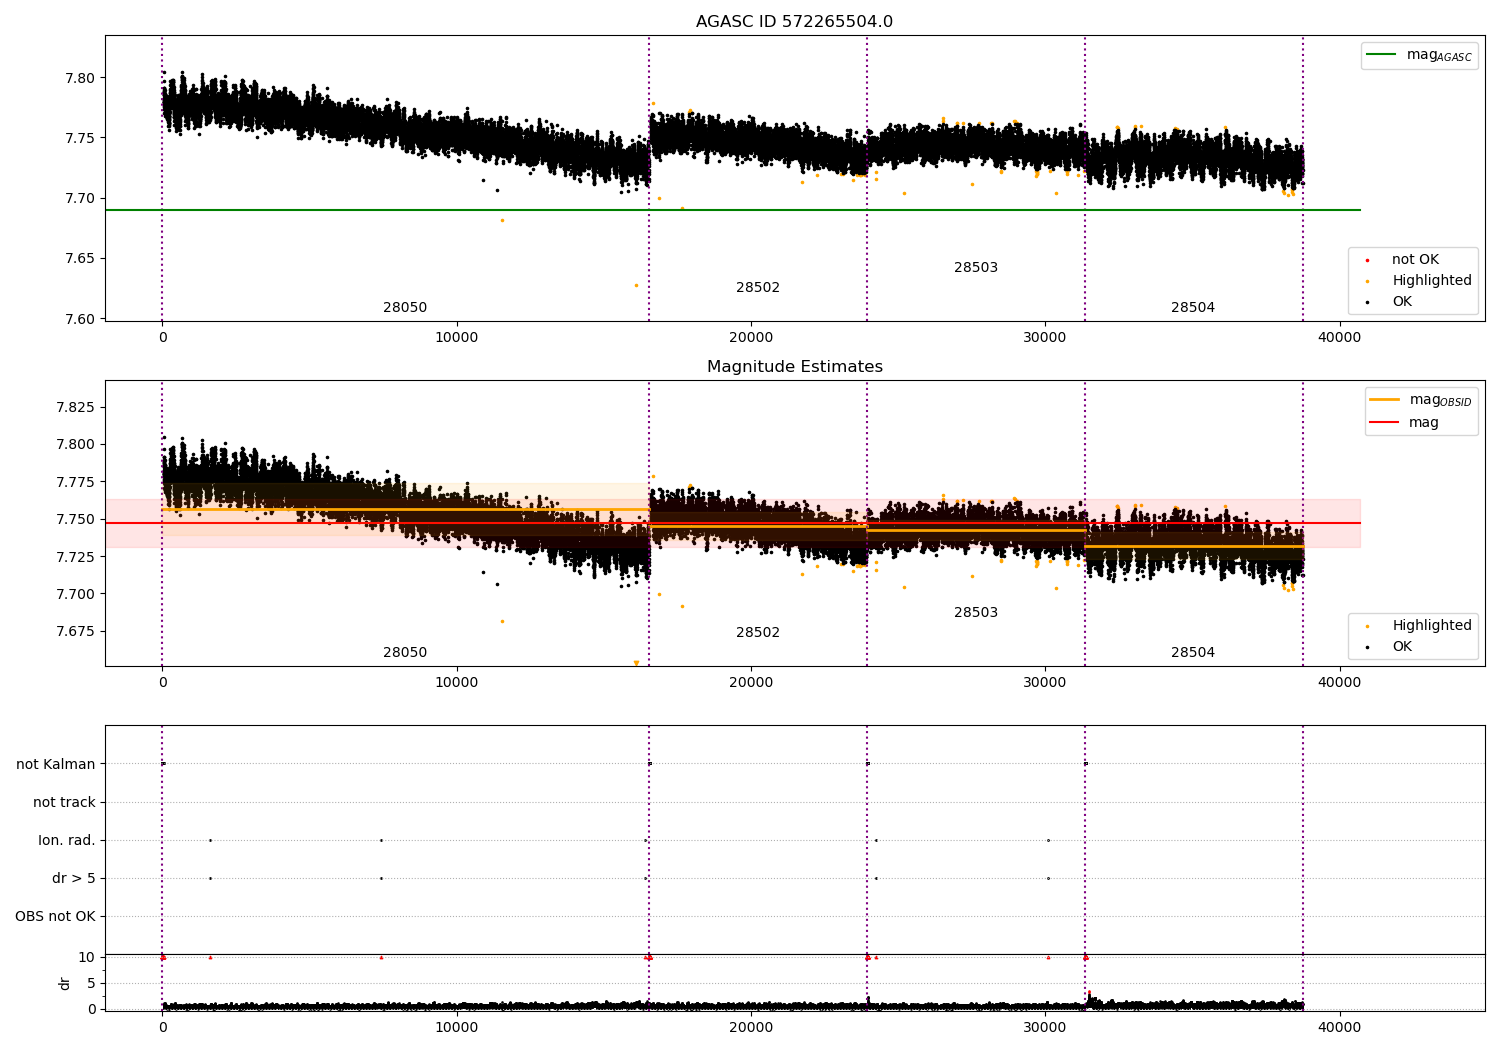This screenshot has width=1500, height=1050.
Task: Click the 7.70 y-axis tick label
Action: tap(79, 198)
